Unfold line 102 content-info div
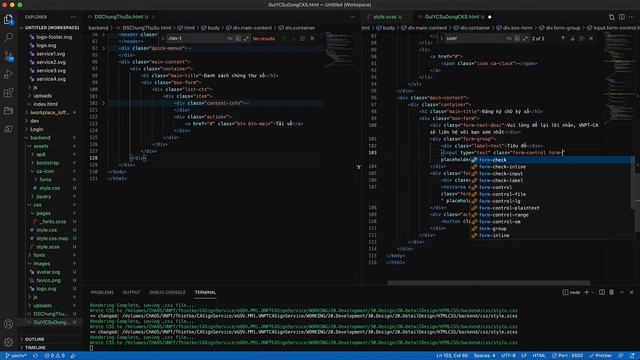This screenshot has width=640, height=360. [104, 103]
